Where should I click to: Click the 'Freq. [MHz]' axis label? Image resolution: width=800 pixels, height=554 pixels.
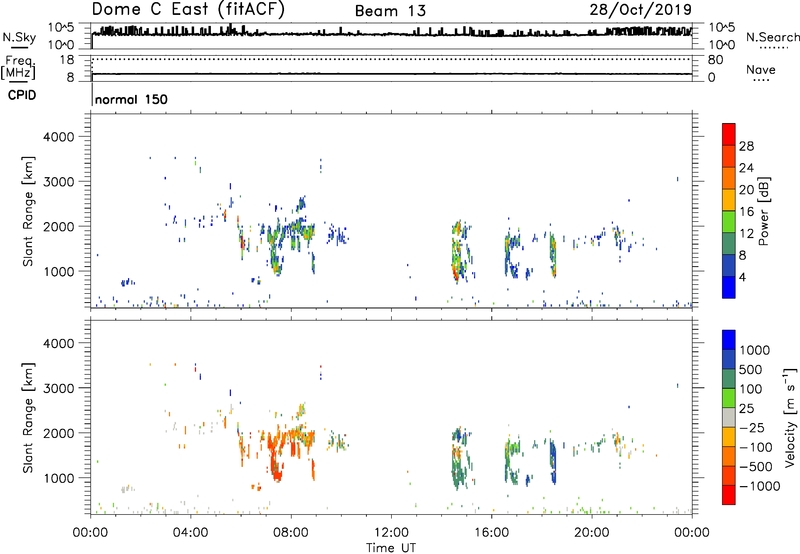click(x=18, y=67)
